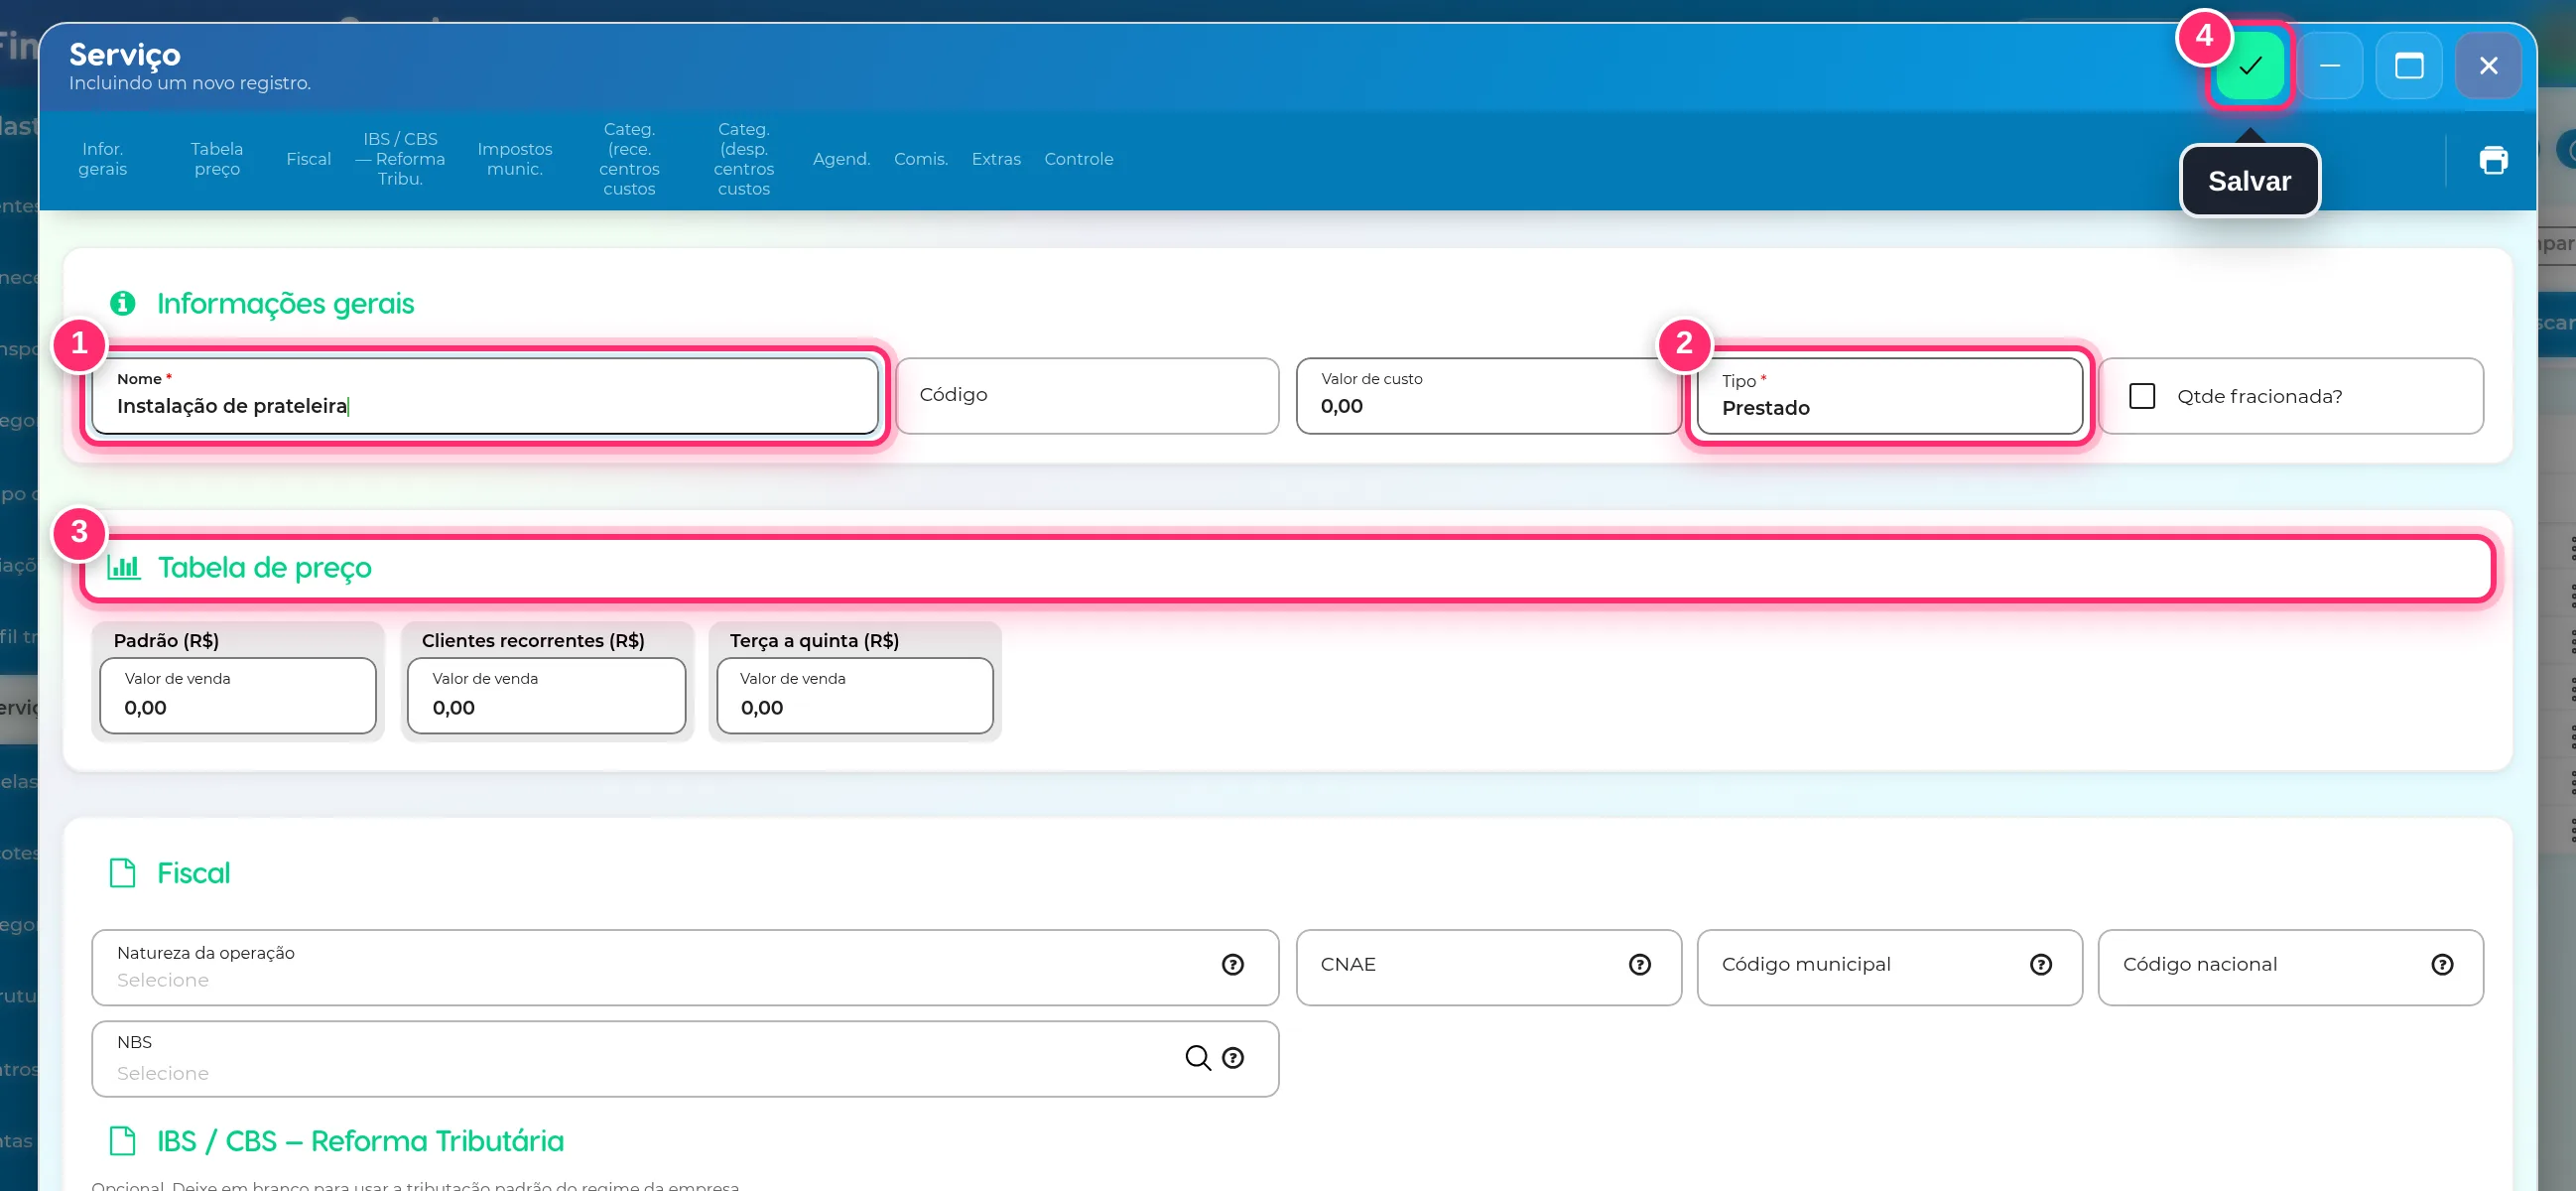2576x1191 pixels.
Task: Click the Código municipal input field
Action: [x=1889, y=967]
